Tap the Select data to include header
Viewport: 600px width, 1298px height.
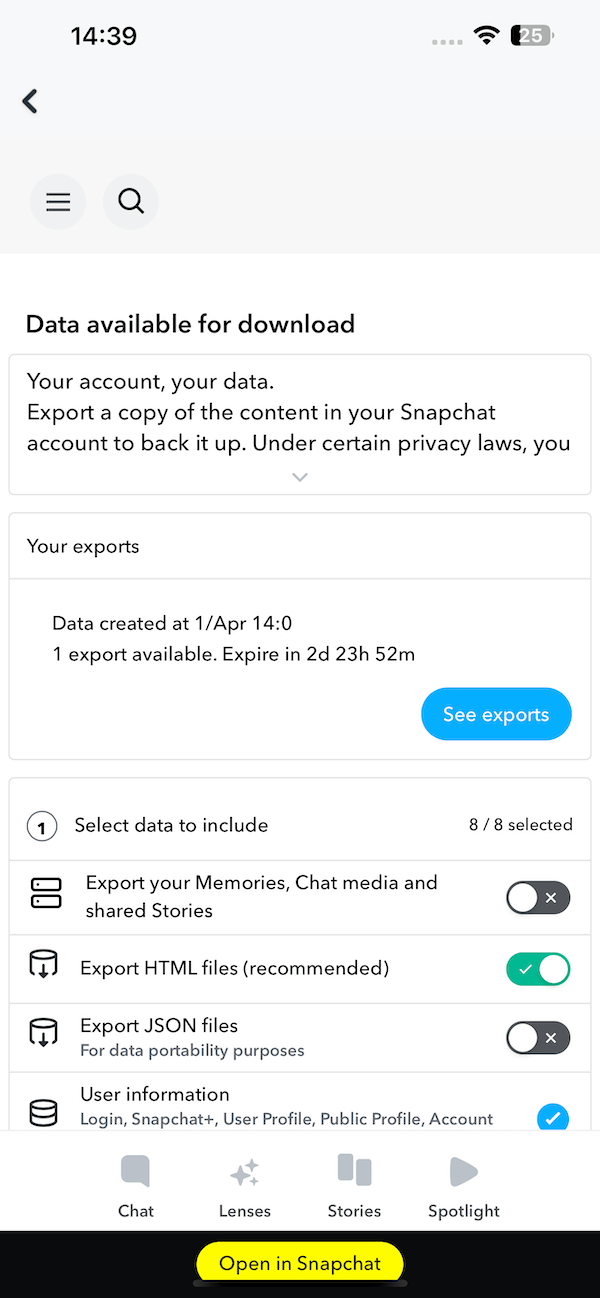(171, 825)
